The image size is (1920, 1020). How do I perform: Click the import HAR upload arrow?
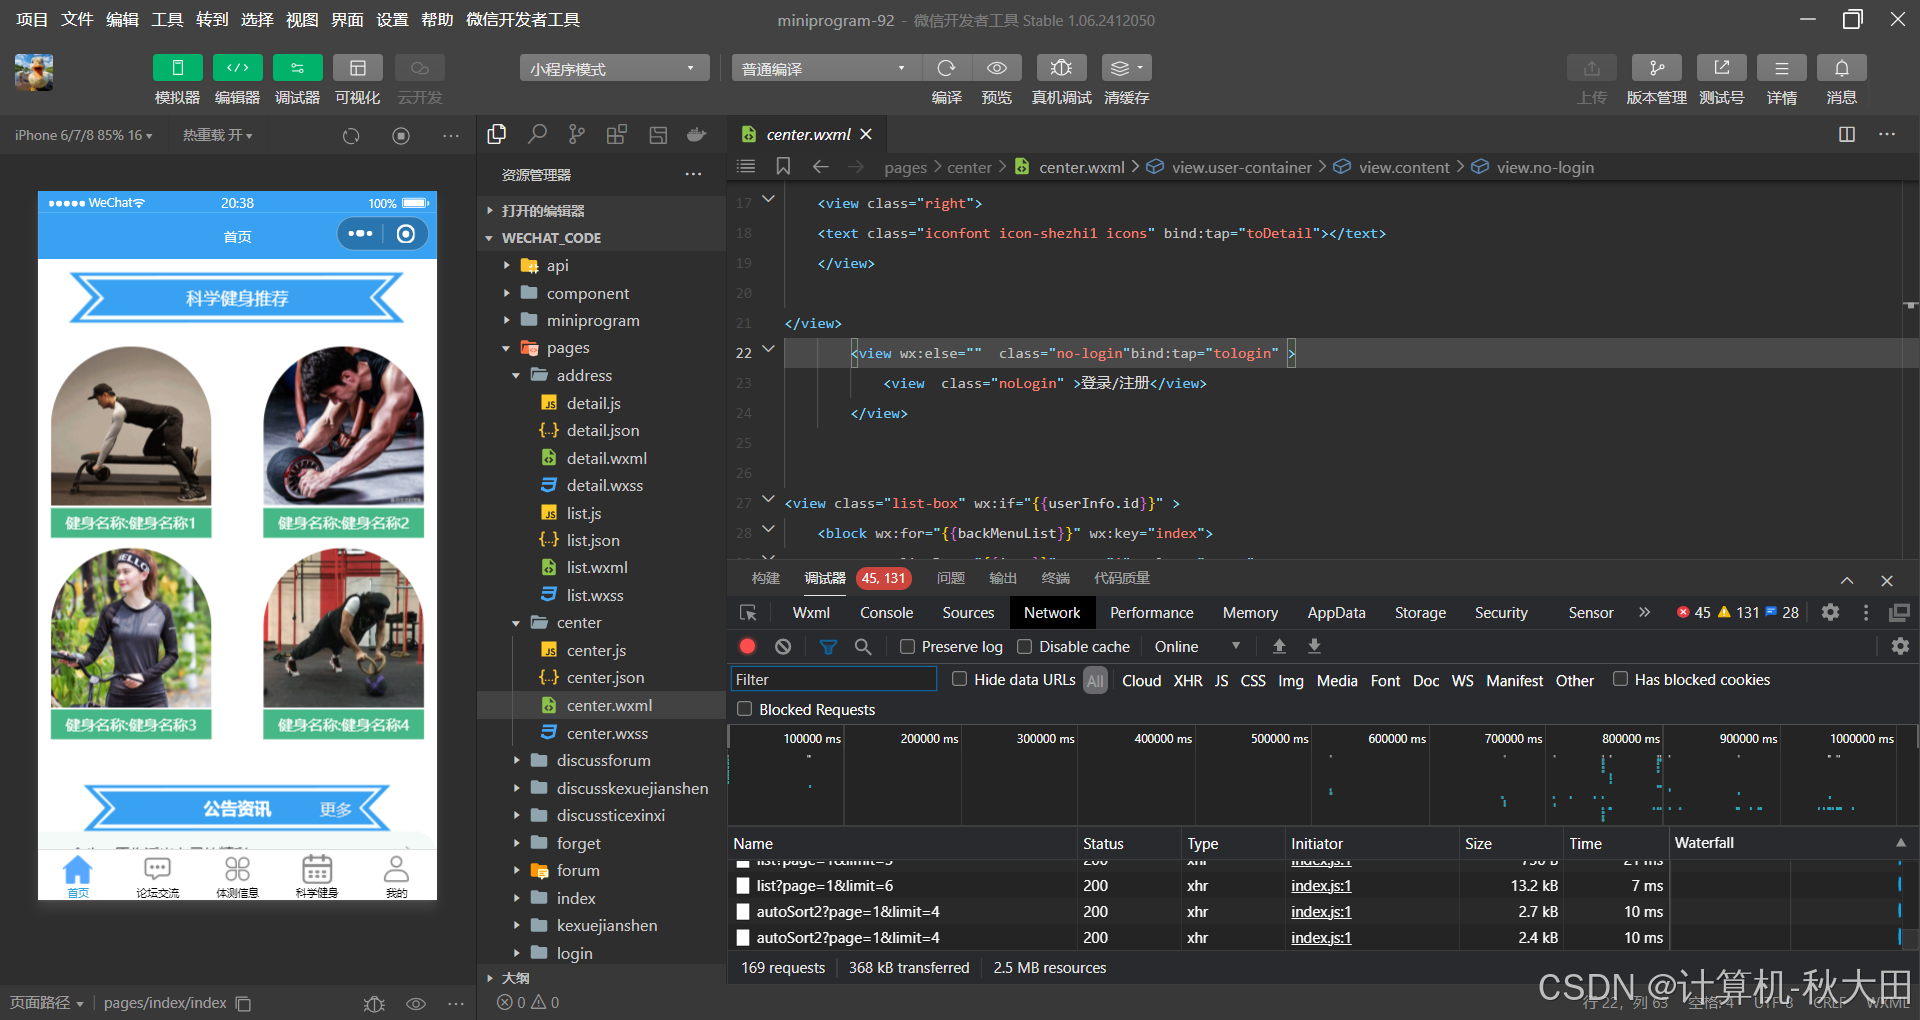click(x=1279, y=647)
